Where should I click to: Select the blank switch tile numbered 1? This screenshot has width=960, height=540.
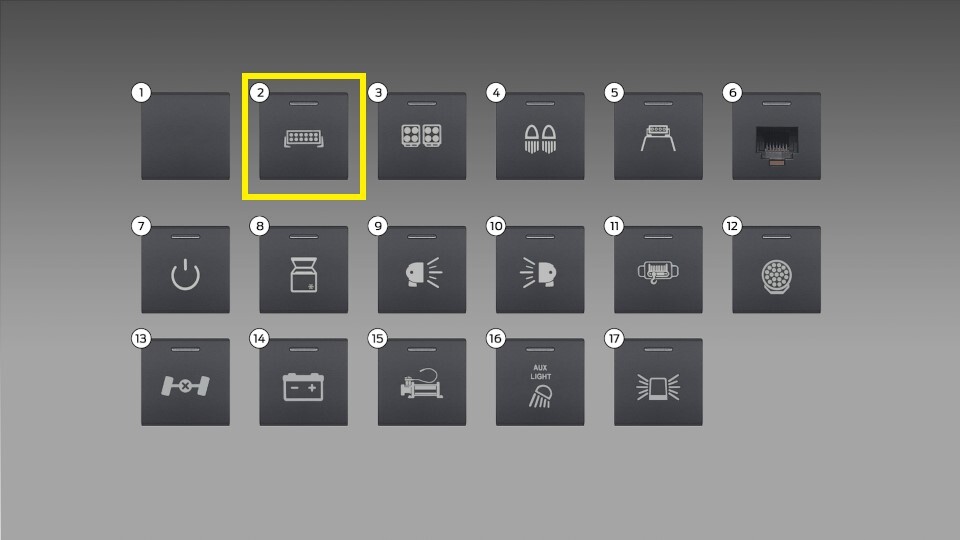186,136
